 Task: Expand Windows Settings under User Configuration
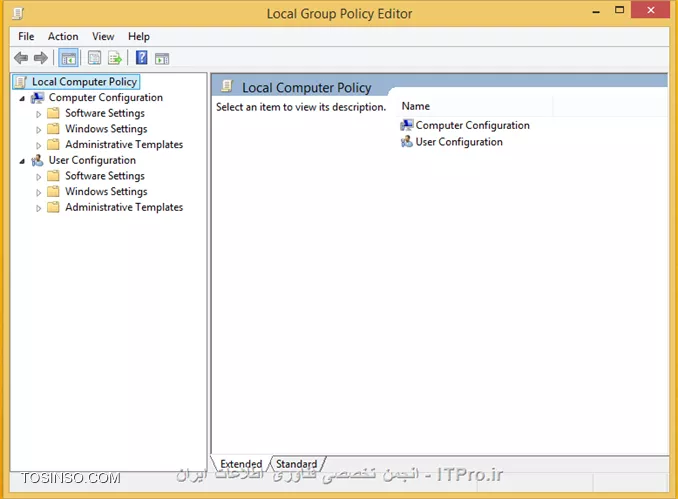(38, 192)
